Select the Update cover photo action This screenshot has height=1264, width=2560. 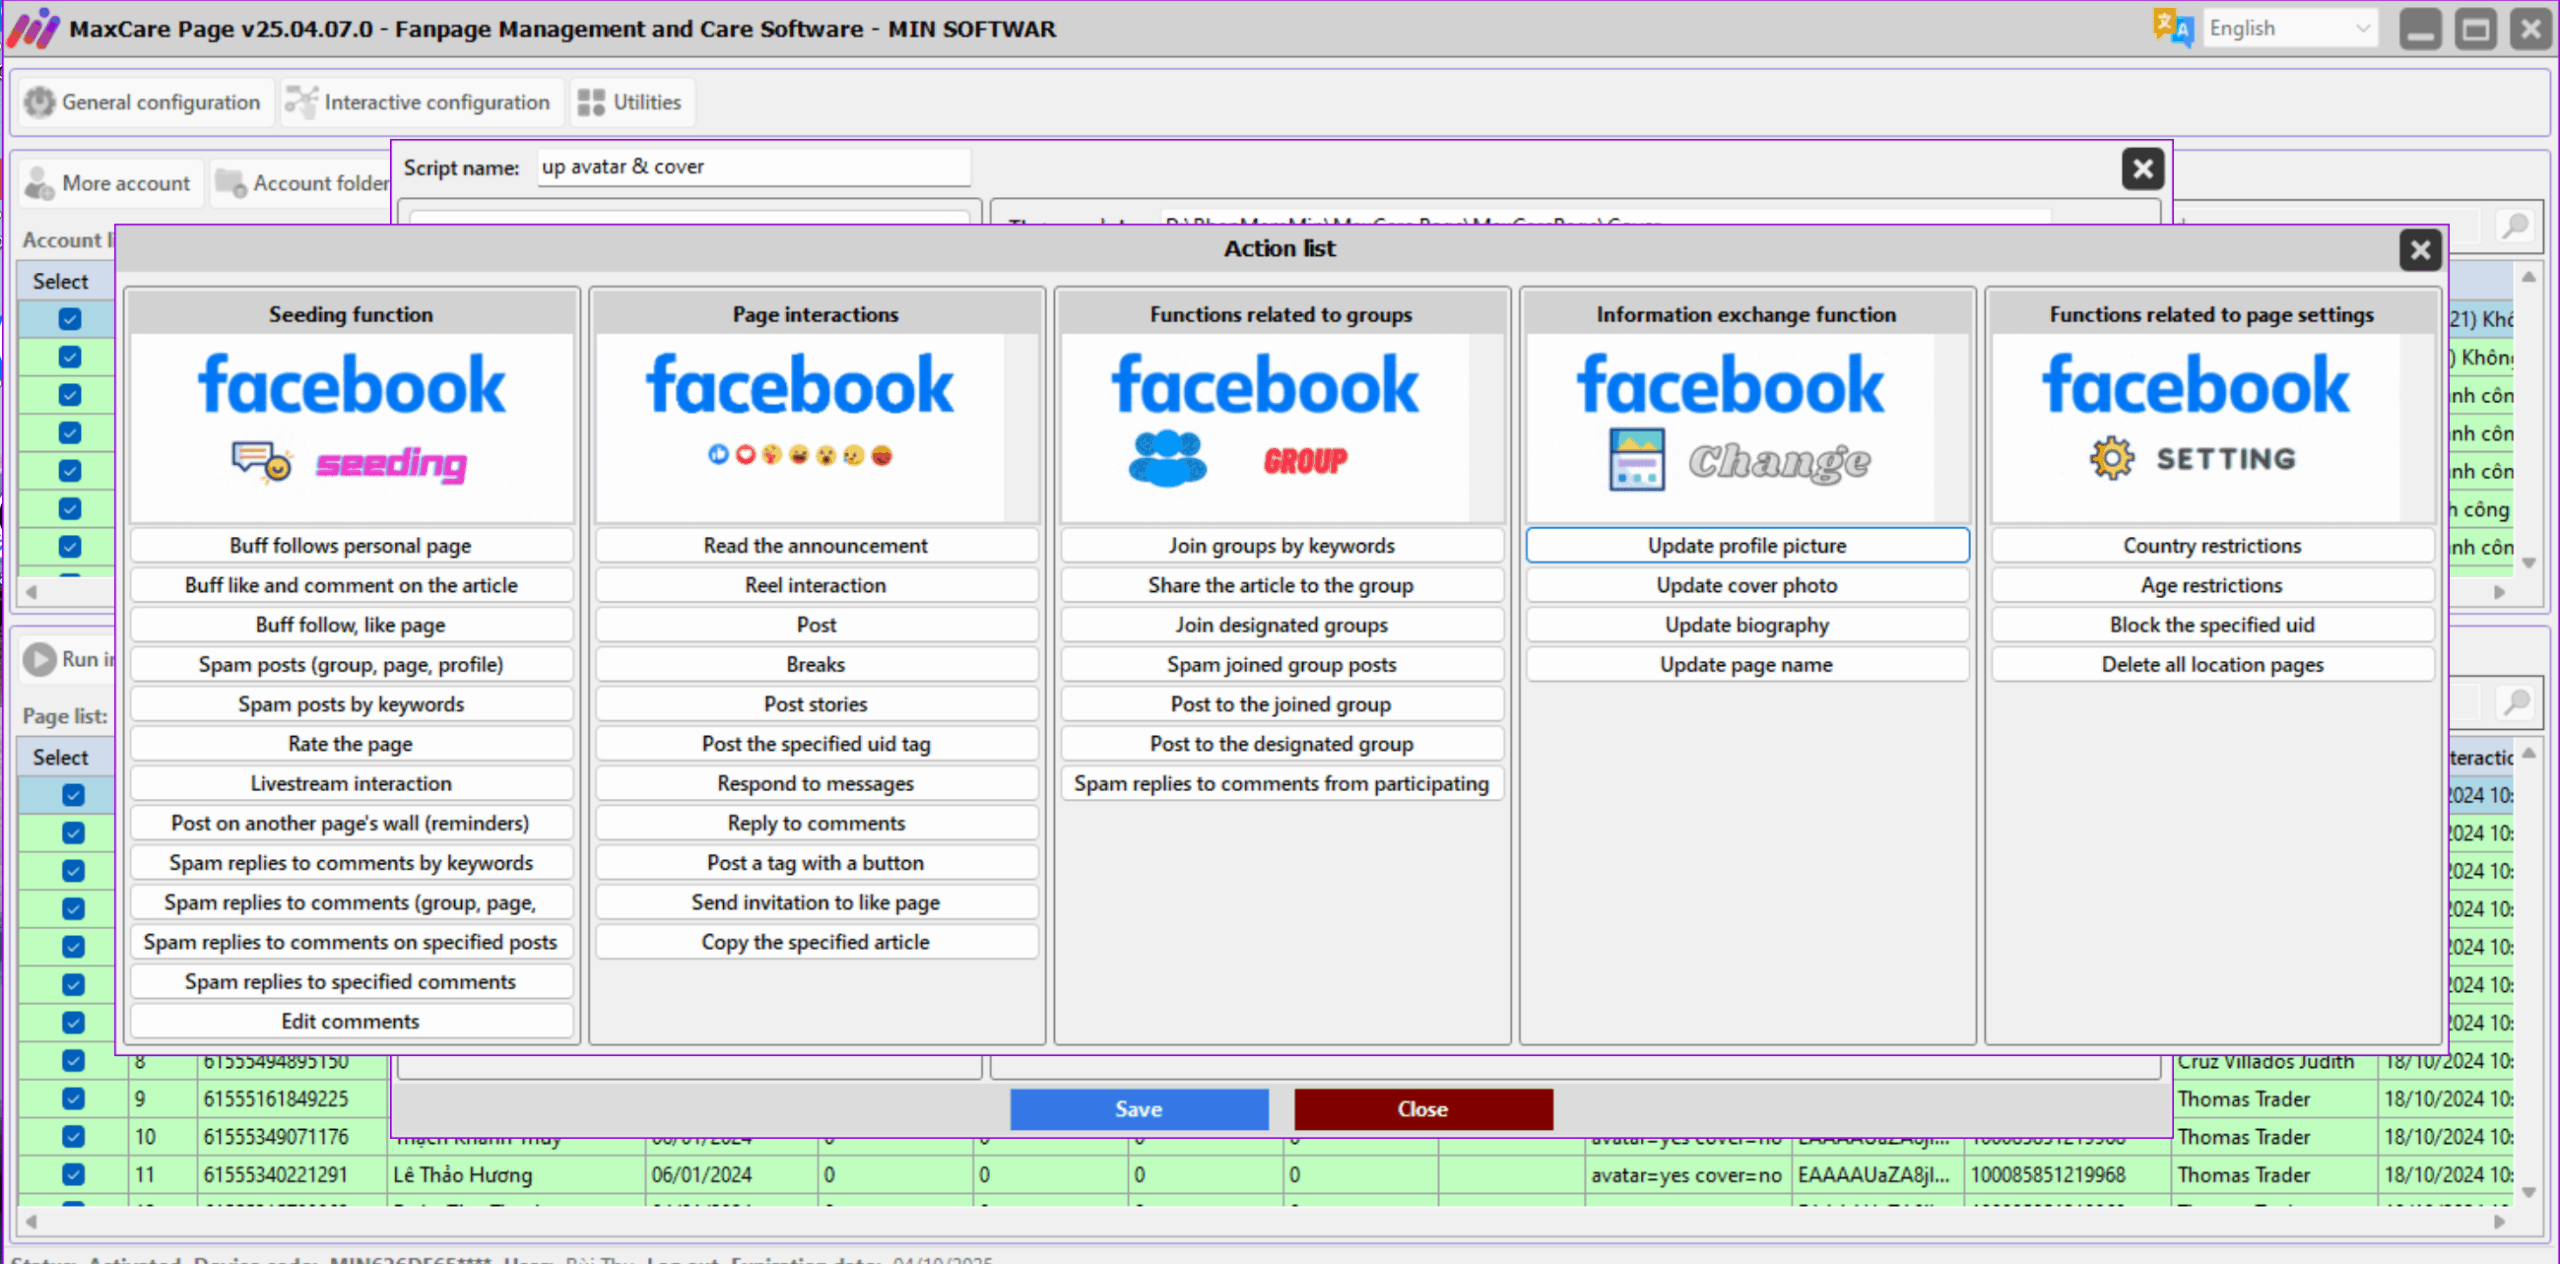pyautogui.click(x=1747, y=585)
